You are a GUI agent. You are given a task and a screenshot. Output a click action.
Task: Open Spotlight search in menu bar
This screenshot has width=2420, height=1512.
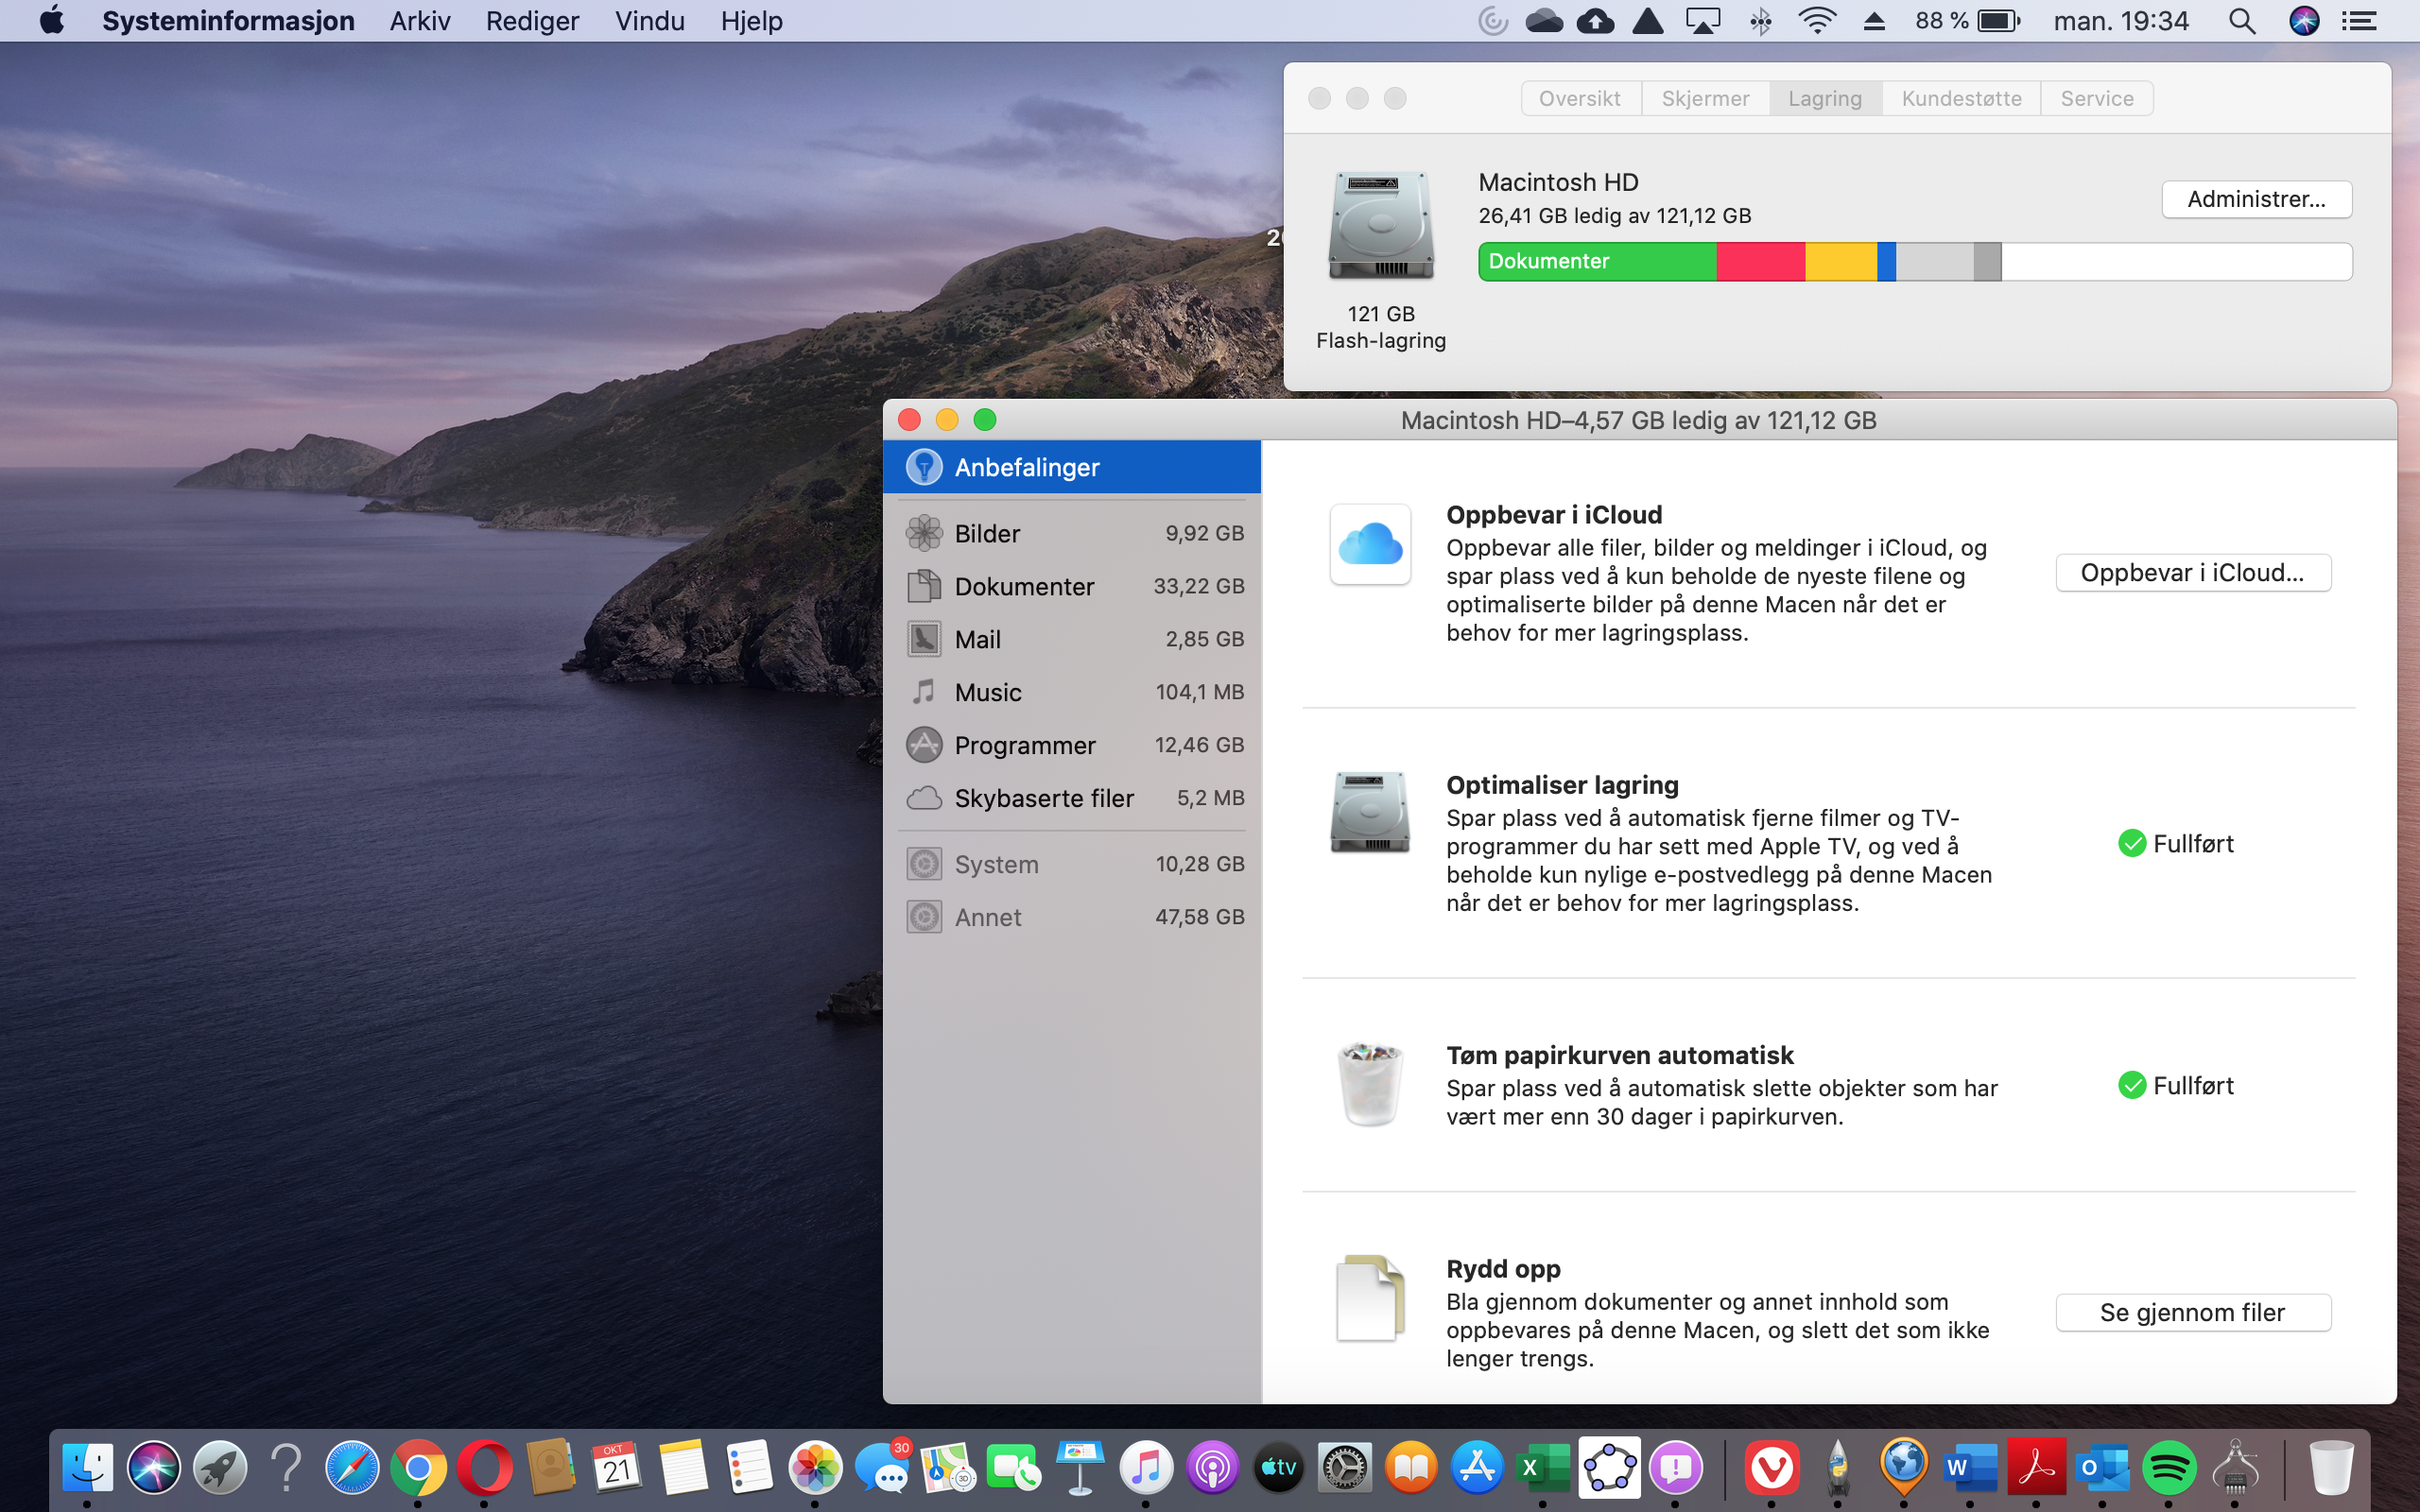click(2243, 21)
